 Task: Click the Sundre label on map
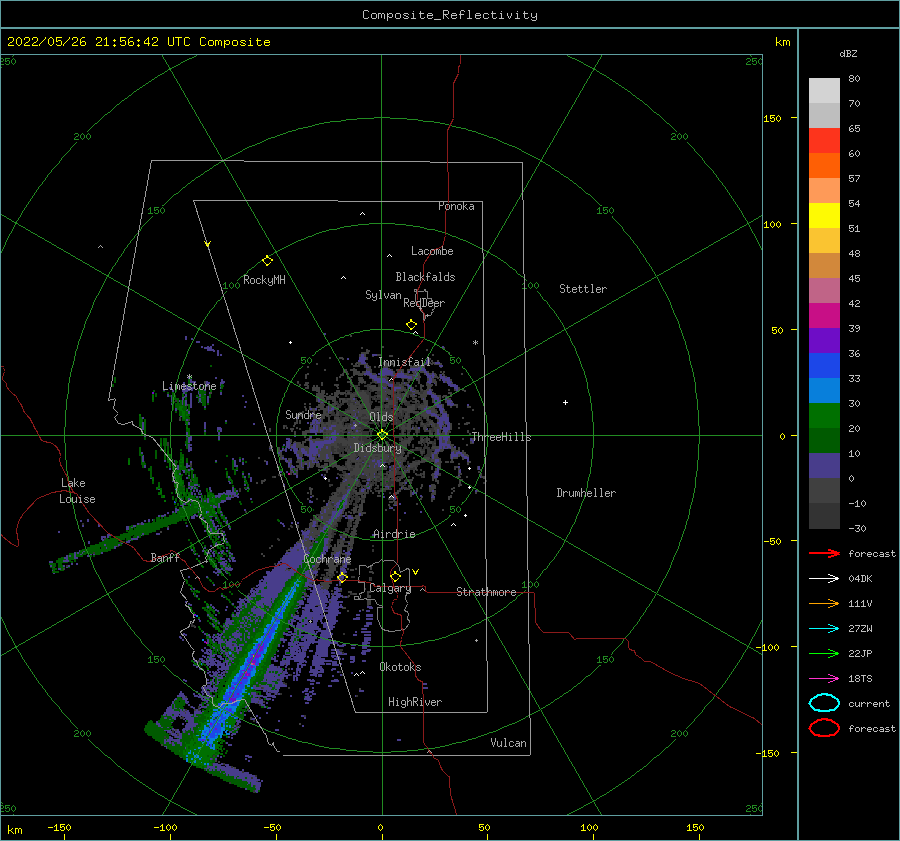(303, 414)
